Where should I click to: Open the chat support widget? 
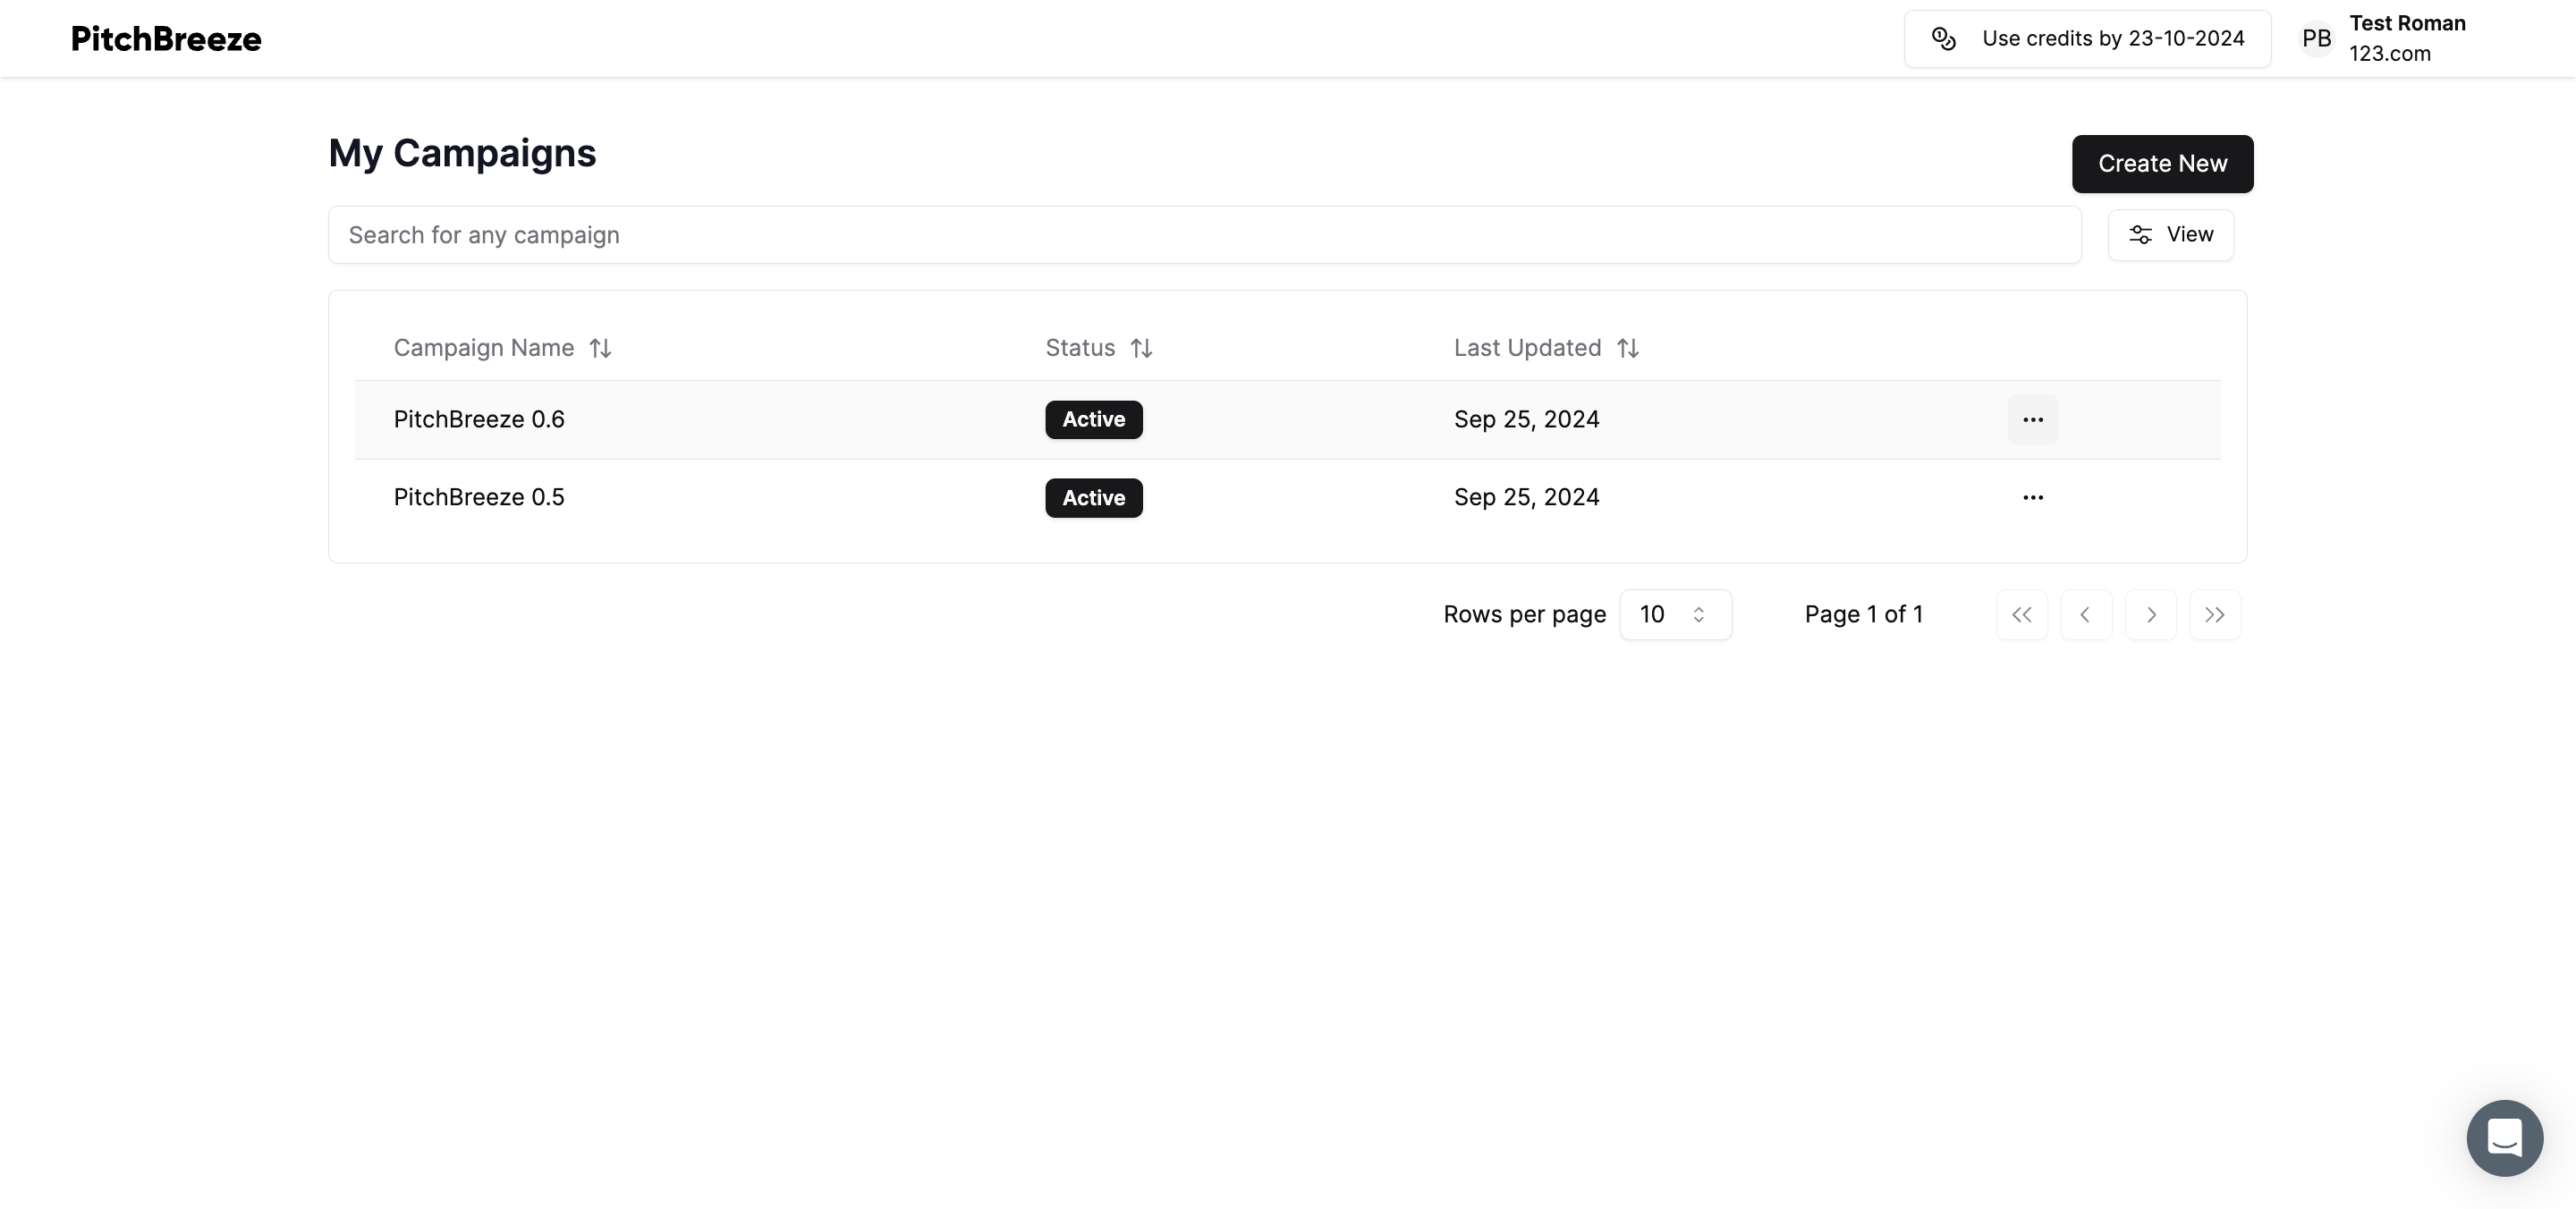(2504, 1138)
